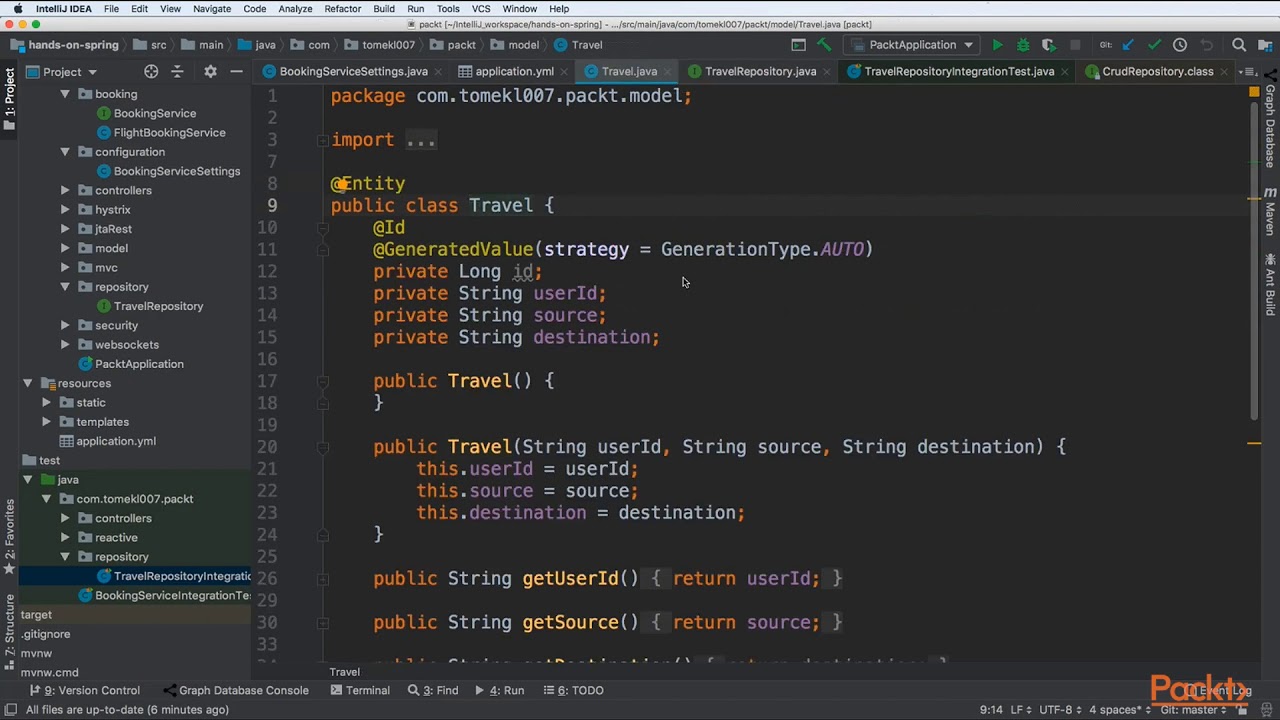
Task: Select .gitignore in project tree
Action: (45, 634)
